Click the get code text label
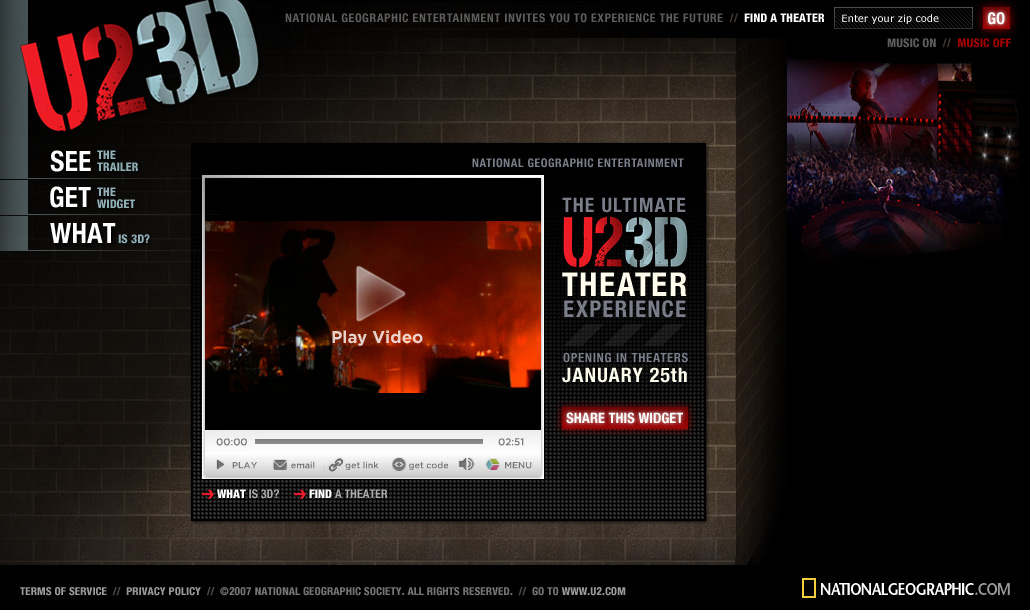Viewport: 1030px width, 610px height. click(x=428, y=465)
